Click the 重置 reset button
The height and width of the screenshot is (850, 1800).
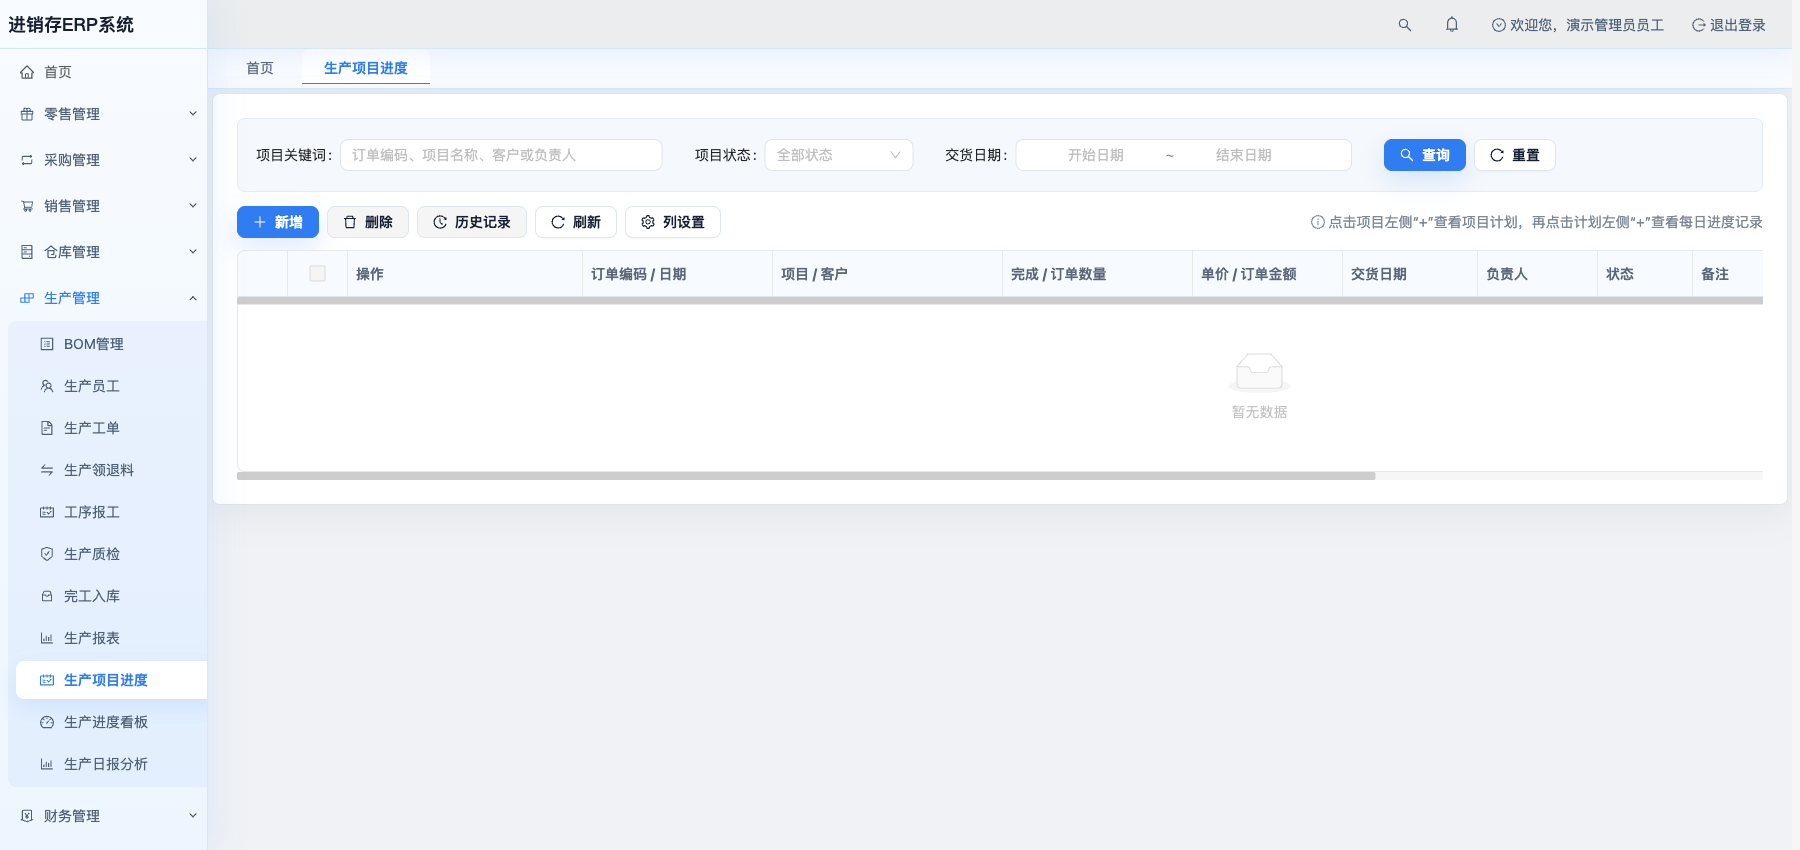tap(1515, 155)
